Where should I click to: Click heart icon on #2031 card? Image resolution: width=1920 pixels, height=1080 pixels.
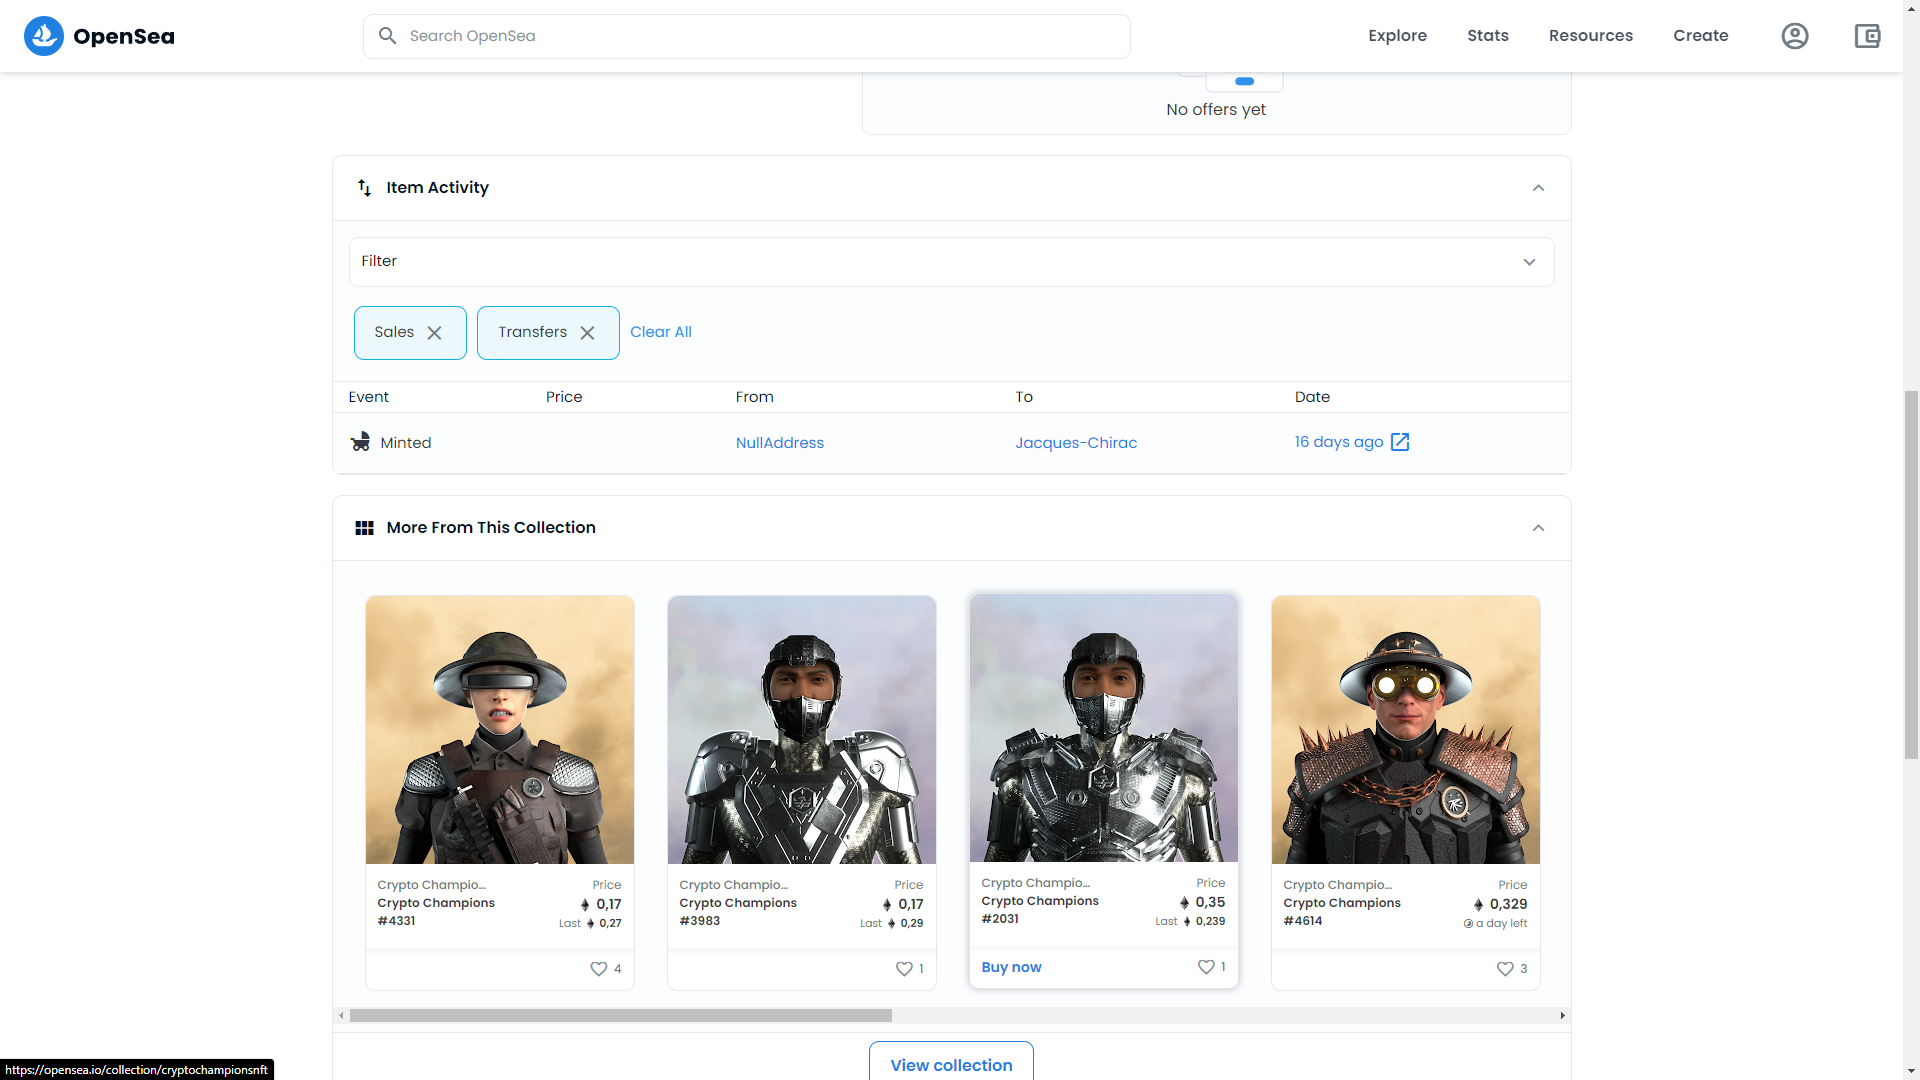(x=1206, y=967)
